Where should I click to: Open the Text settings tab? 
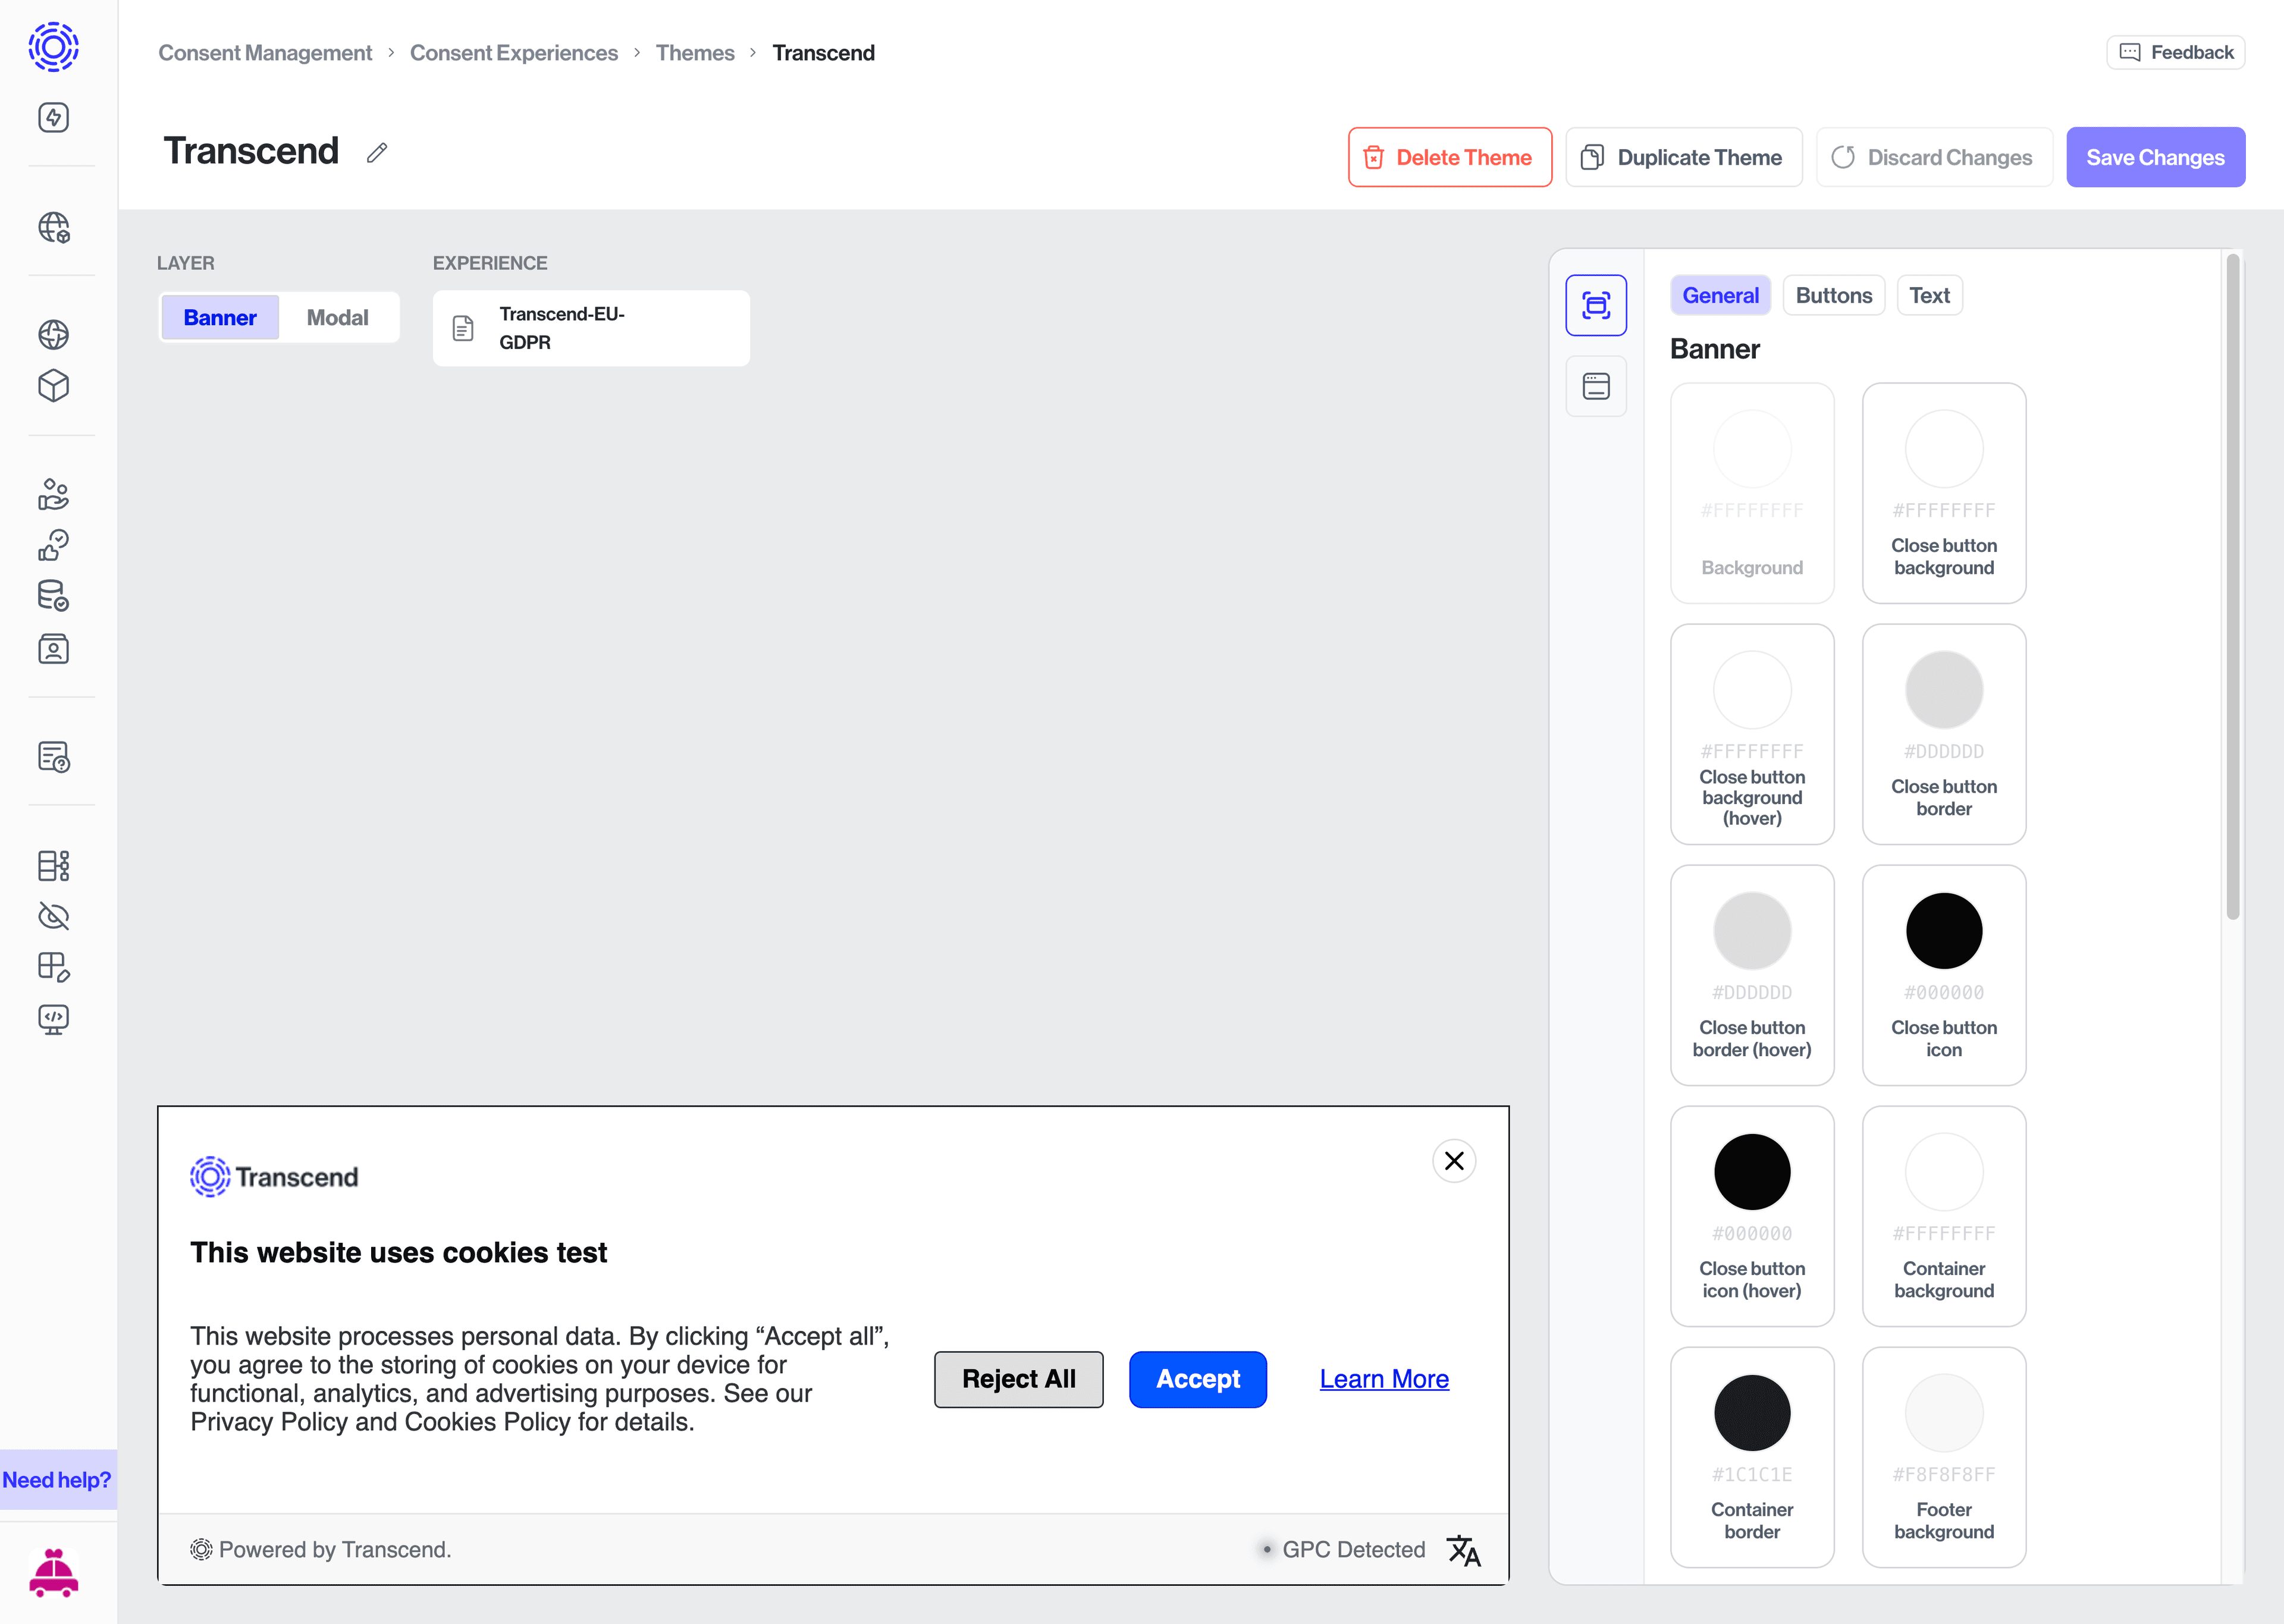pyautogui.click(x=1929, y=295)
